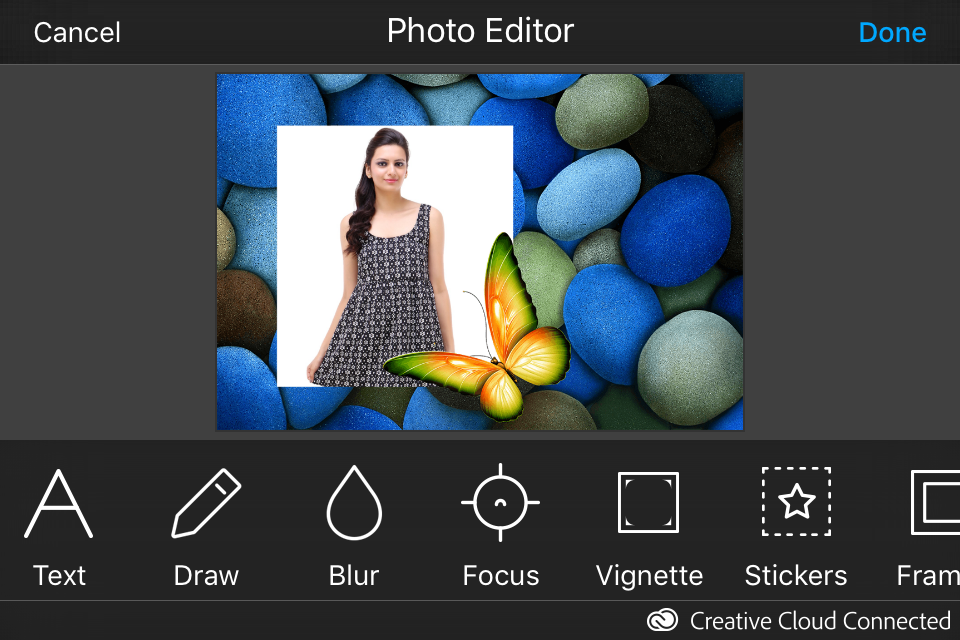Cancel the photo editing session

tap(77, 32)
